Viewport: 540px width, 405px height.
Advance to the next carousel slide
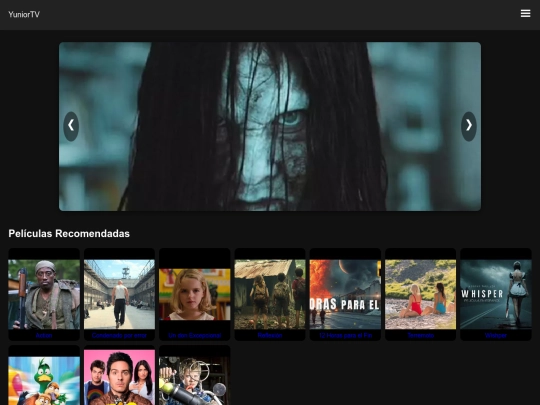click(469, 126)
